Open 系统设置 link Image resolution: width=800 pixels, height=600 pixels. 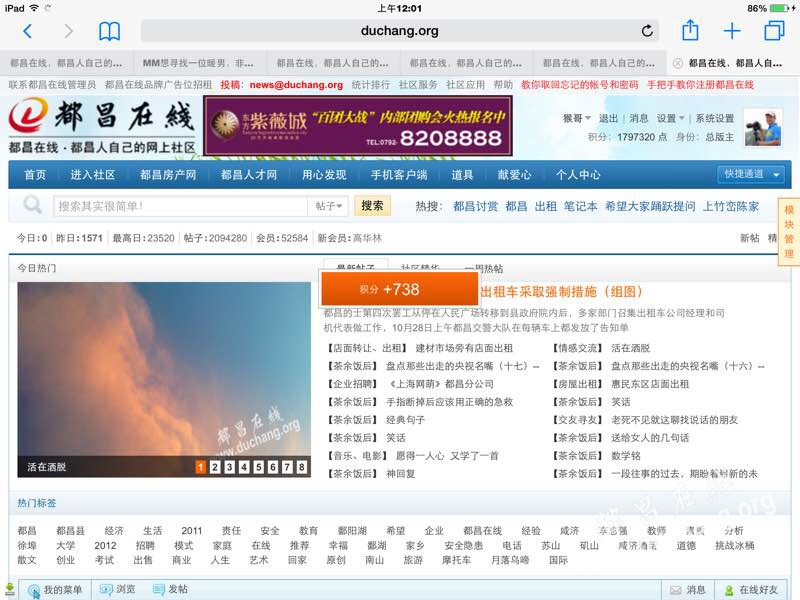coord(715,118)
